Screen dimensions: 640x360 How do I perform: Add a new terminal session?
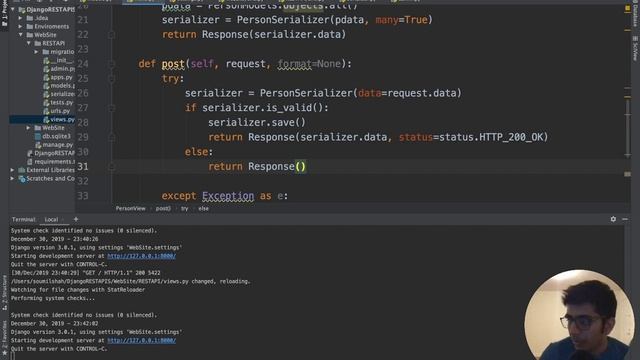tap(76, 219)
